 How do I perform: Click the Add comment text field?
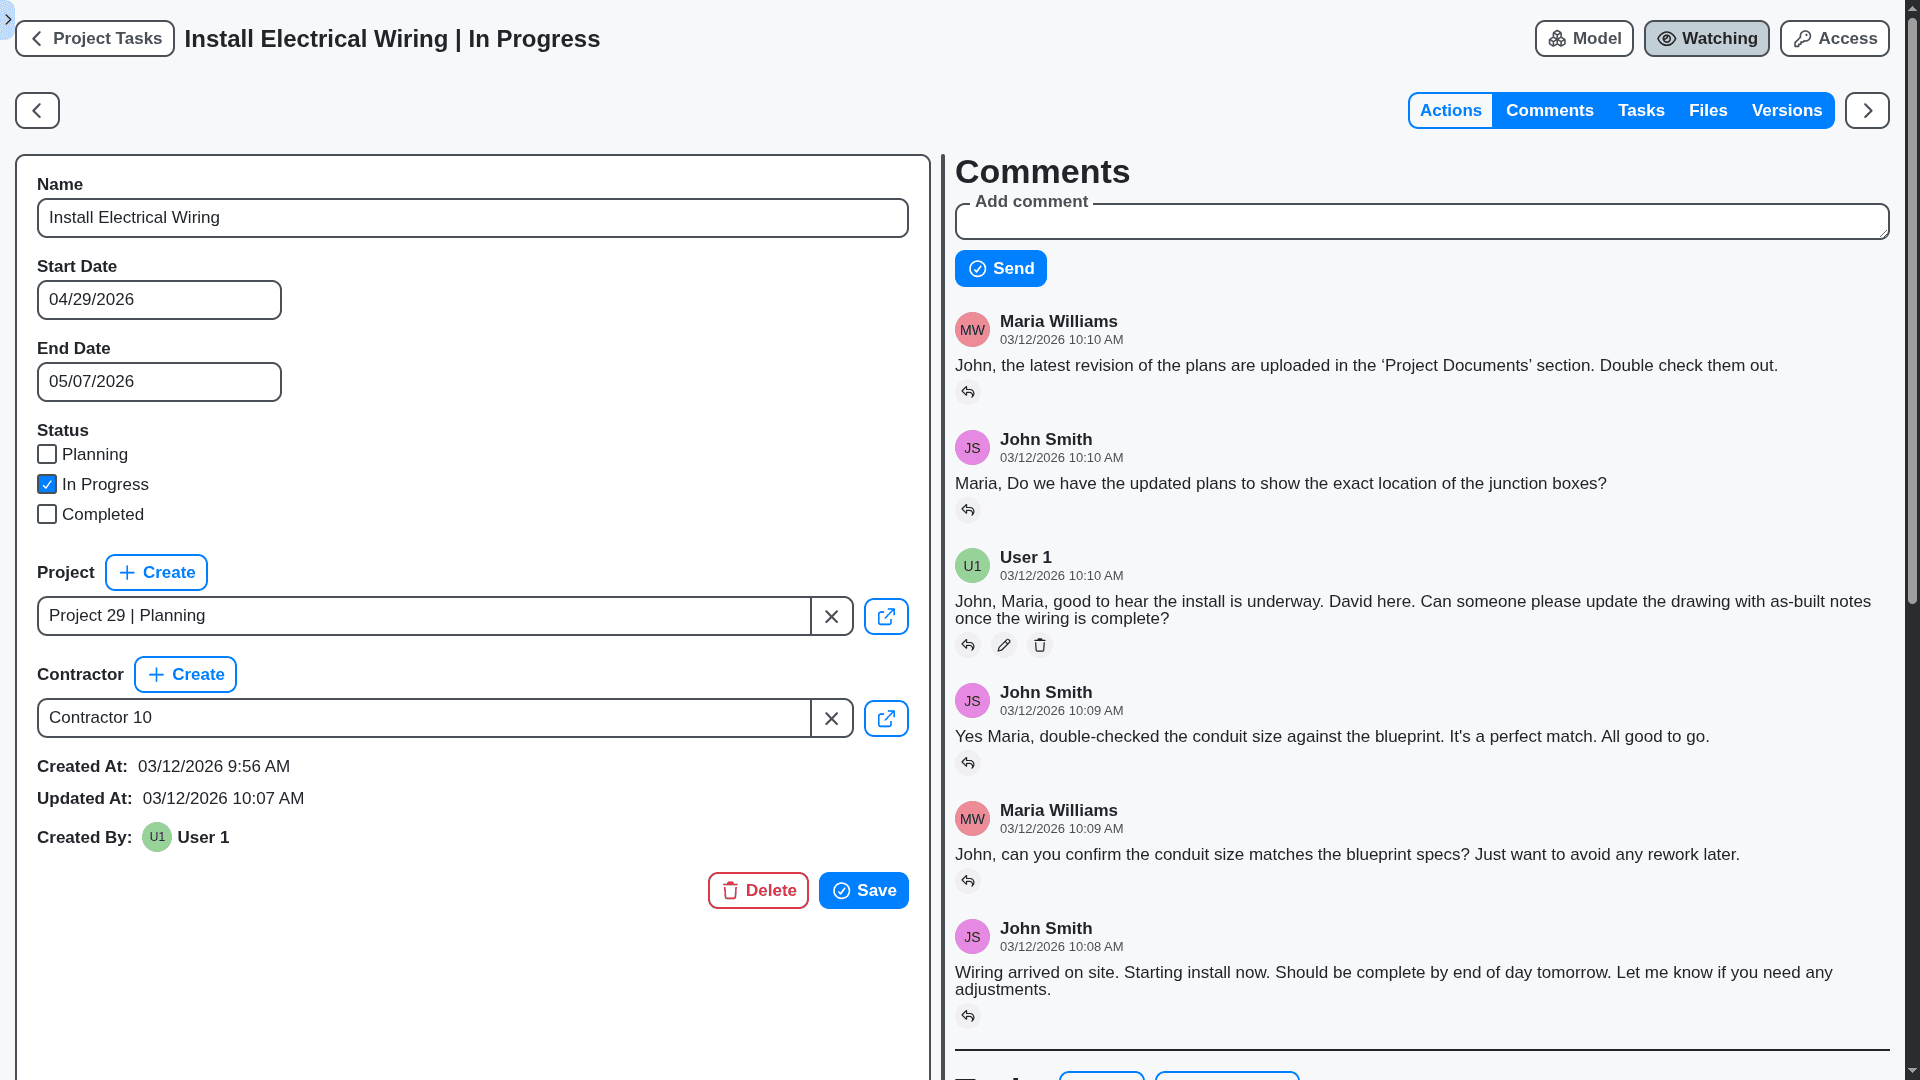tap(1420, 220)
